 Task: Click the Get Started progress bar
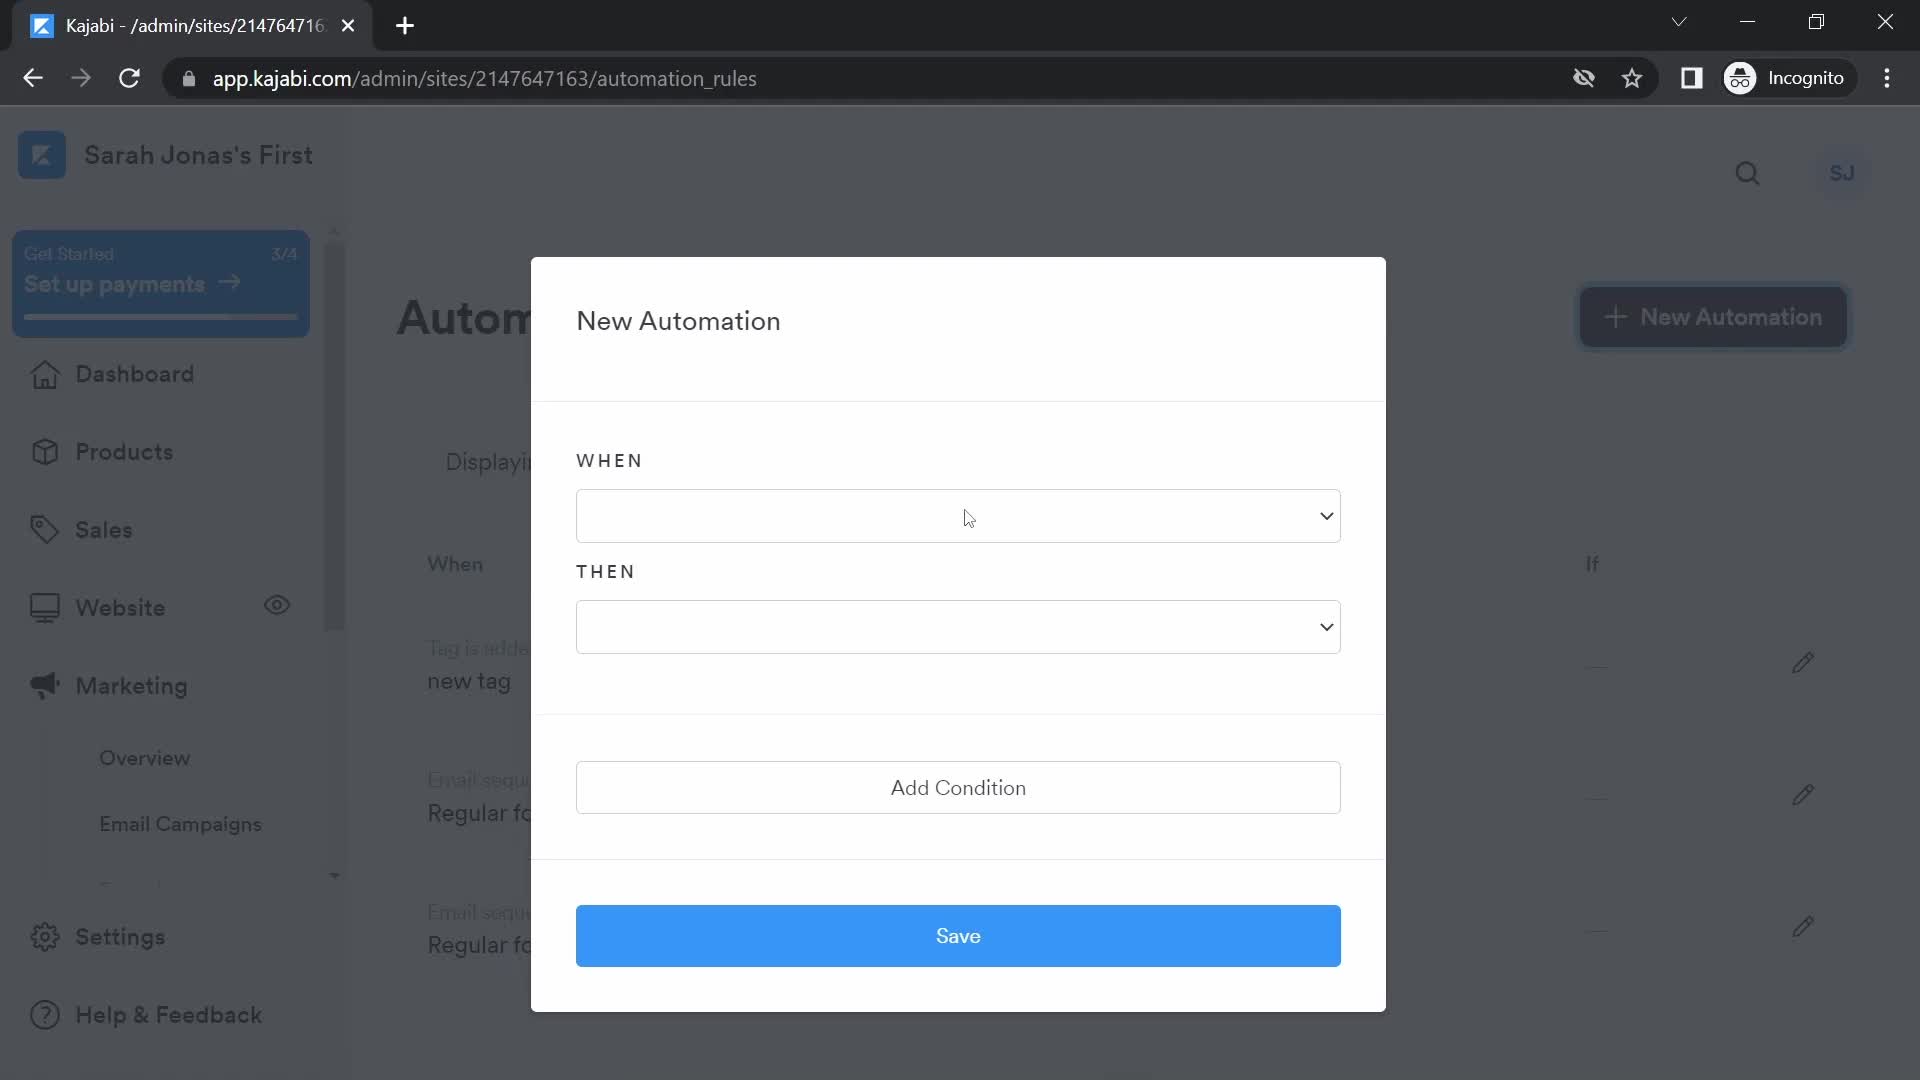(x=160, y=317)
